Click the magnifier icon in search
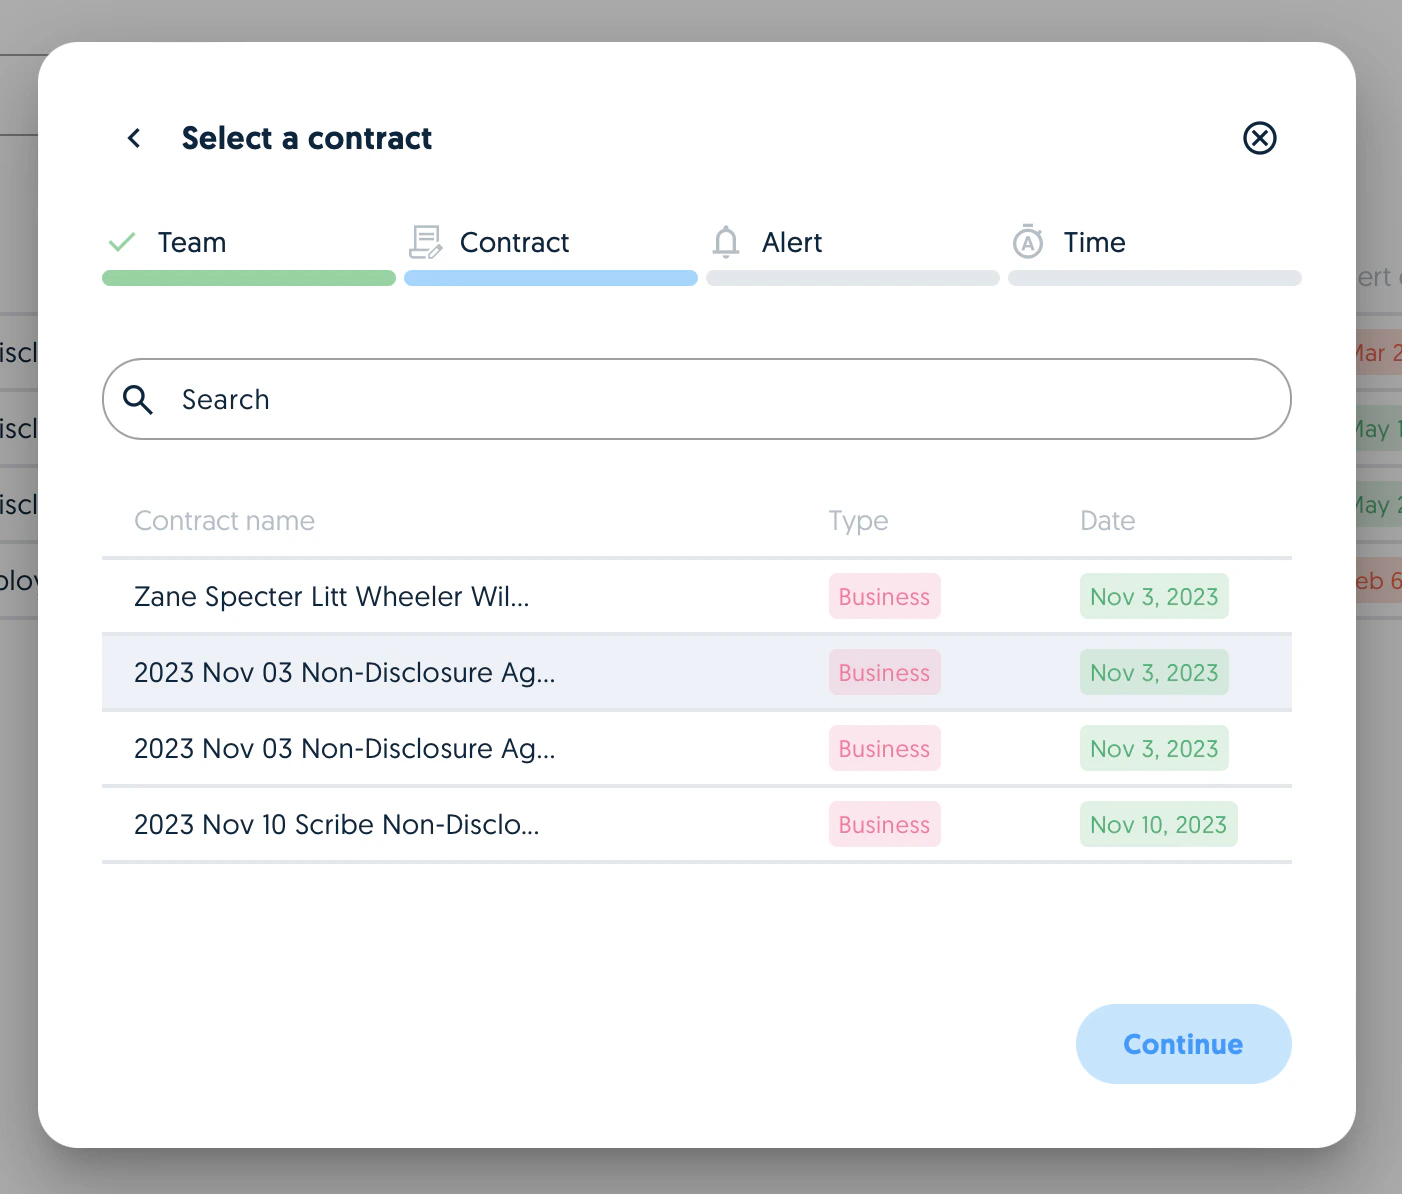Viewport: 1402px width, 1194px height. 138,400
